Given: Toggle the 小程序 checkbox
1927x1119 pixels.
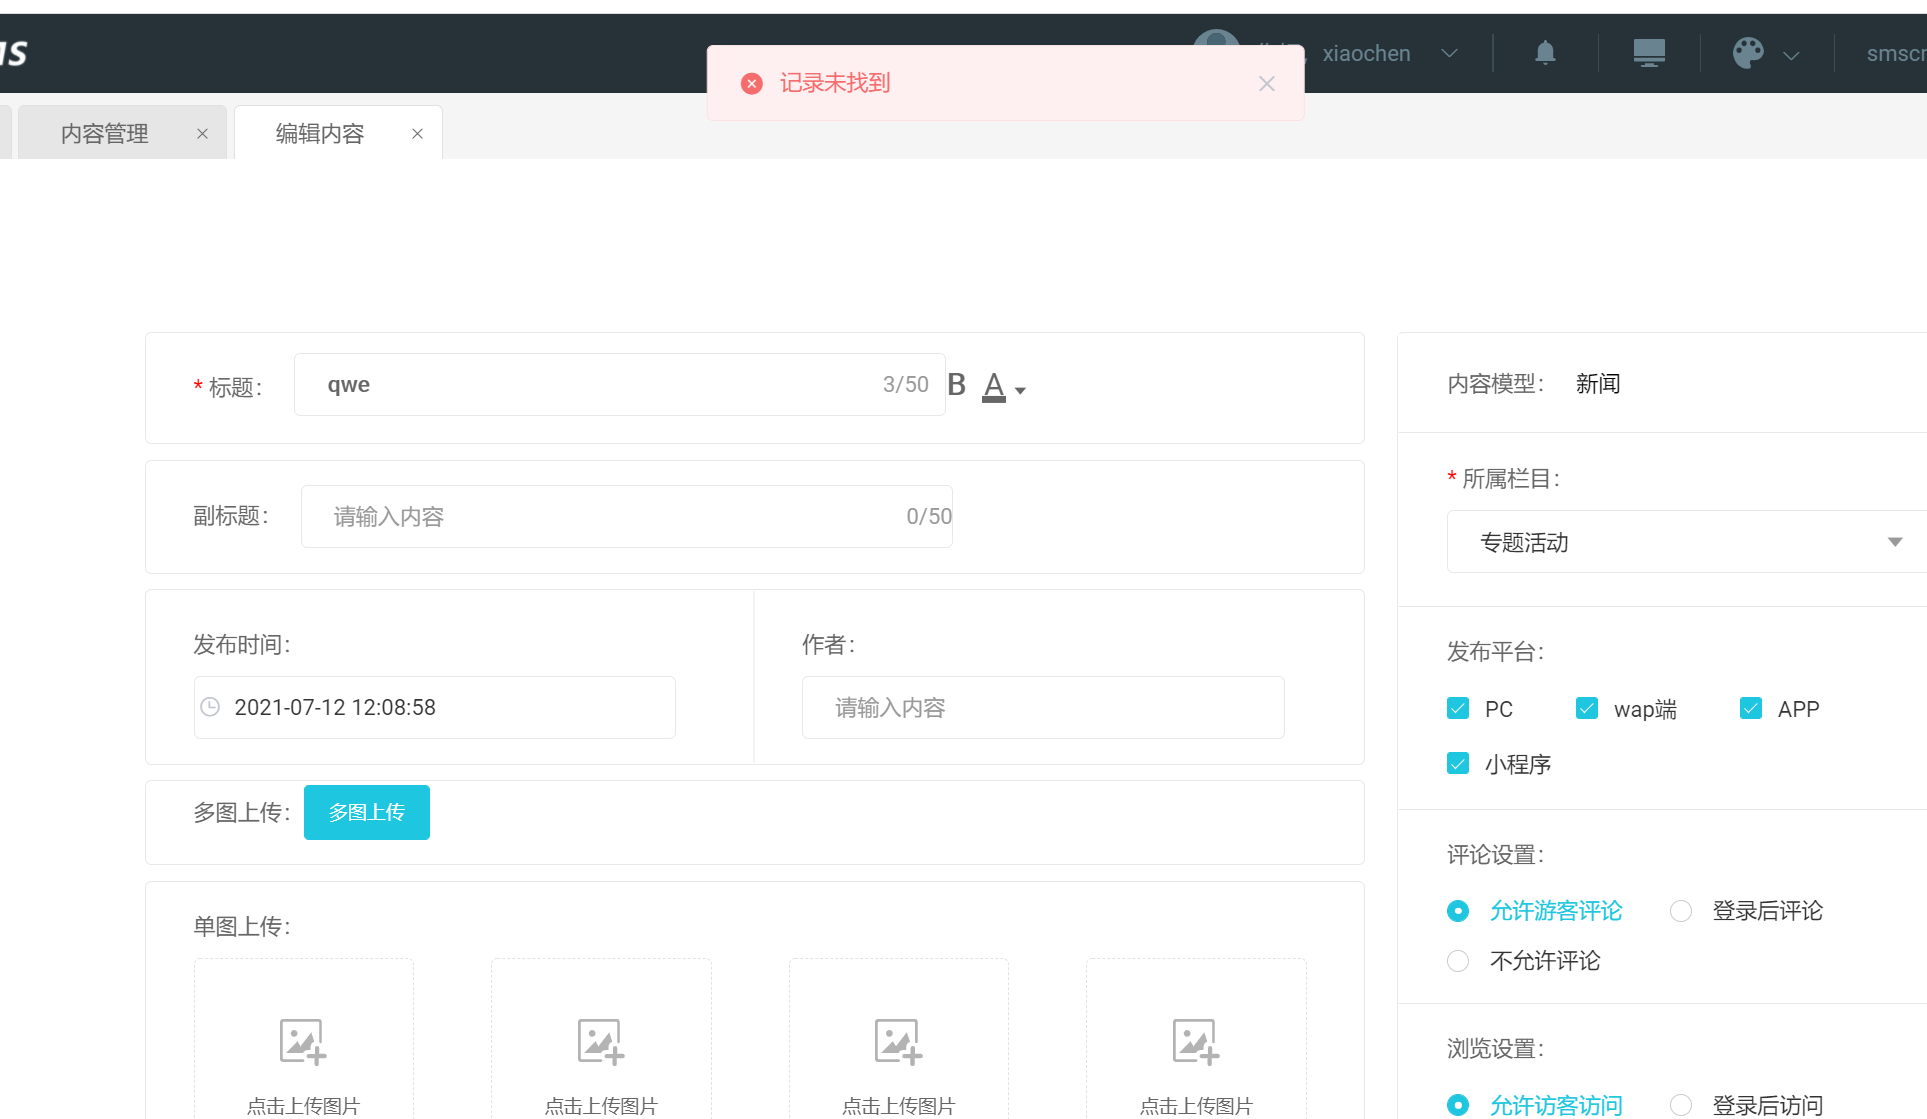Looking at the screenshot, I should (1458, 764).
